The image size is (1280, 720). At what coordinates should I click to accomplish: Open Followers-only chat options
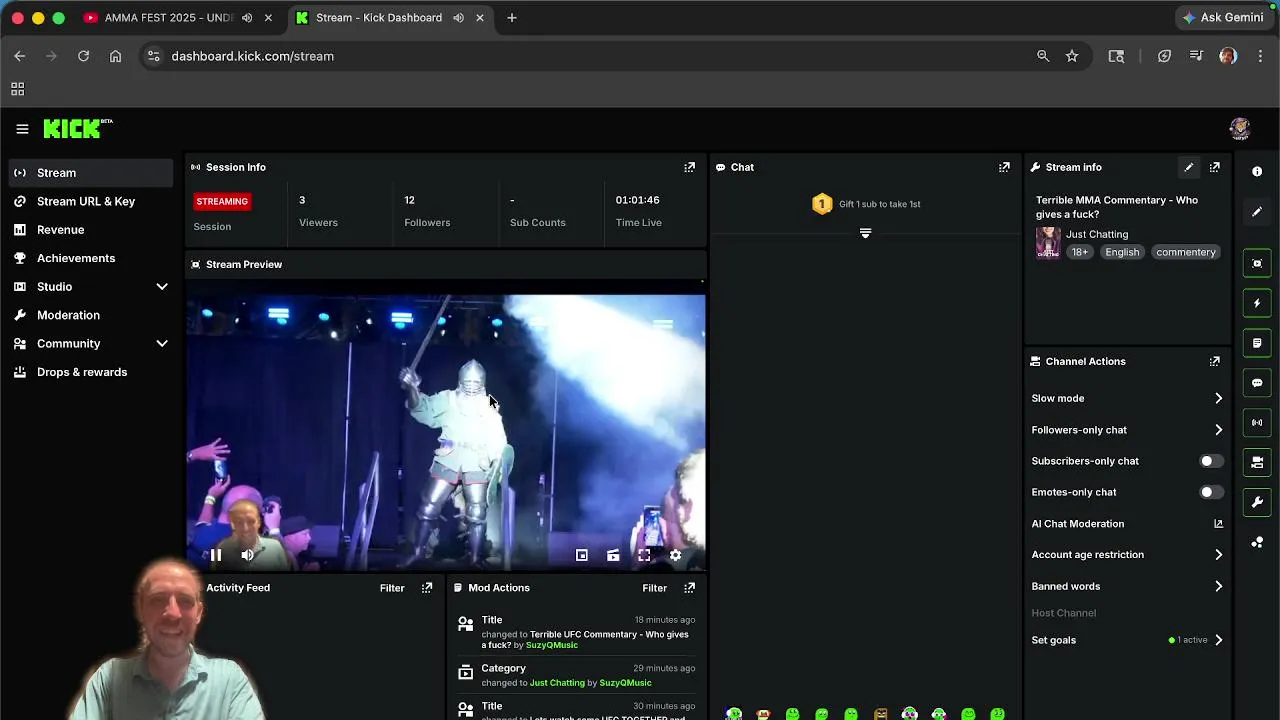tap(1128, 430)
